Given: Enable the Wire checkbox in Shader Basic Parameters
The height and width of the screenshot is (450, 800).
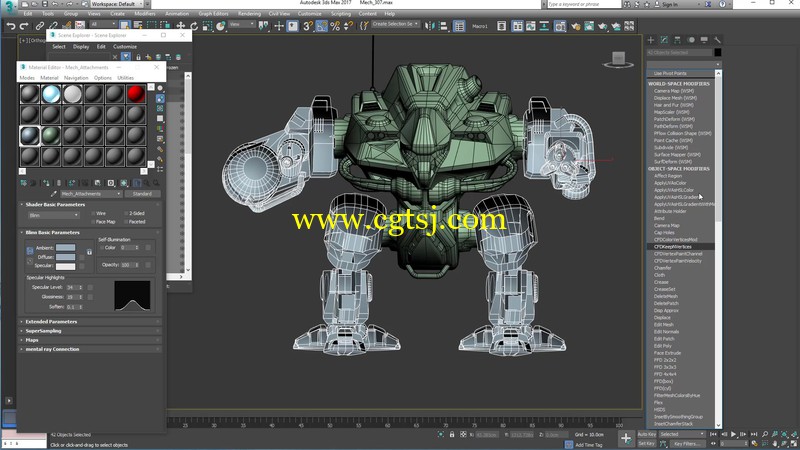Looking at the screenshot, I should point(93,213).
